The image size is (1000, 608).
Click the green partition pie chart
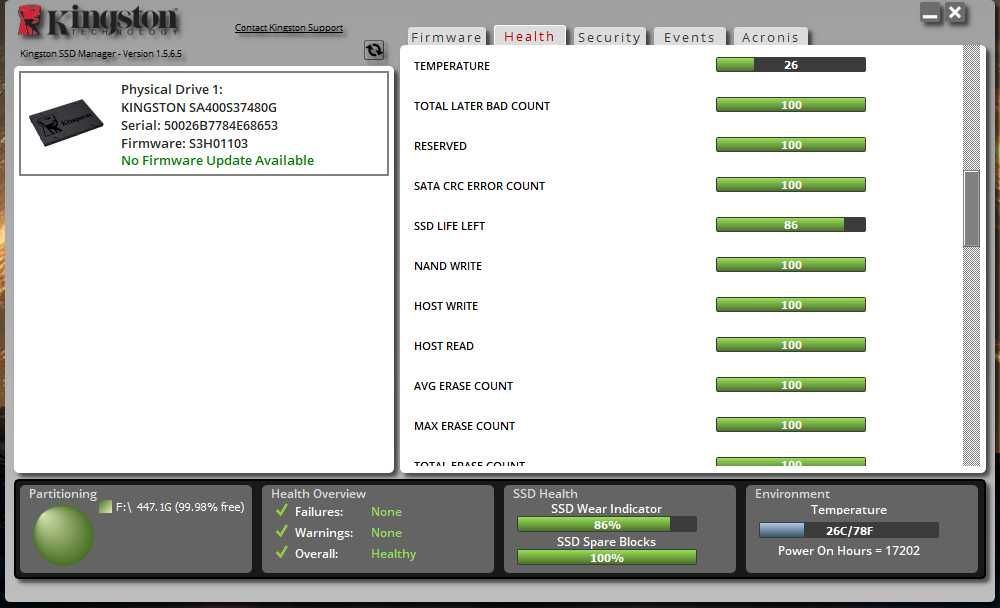63,536
